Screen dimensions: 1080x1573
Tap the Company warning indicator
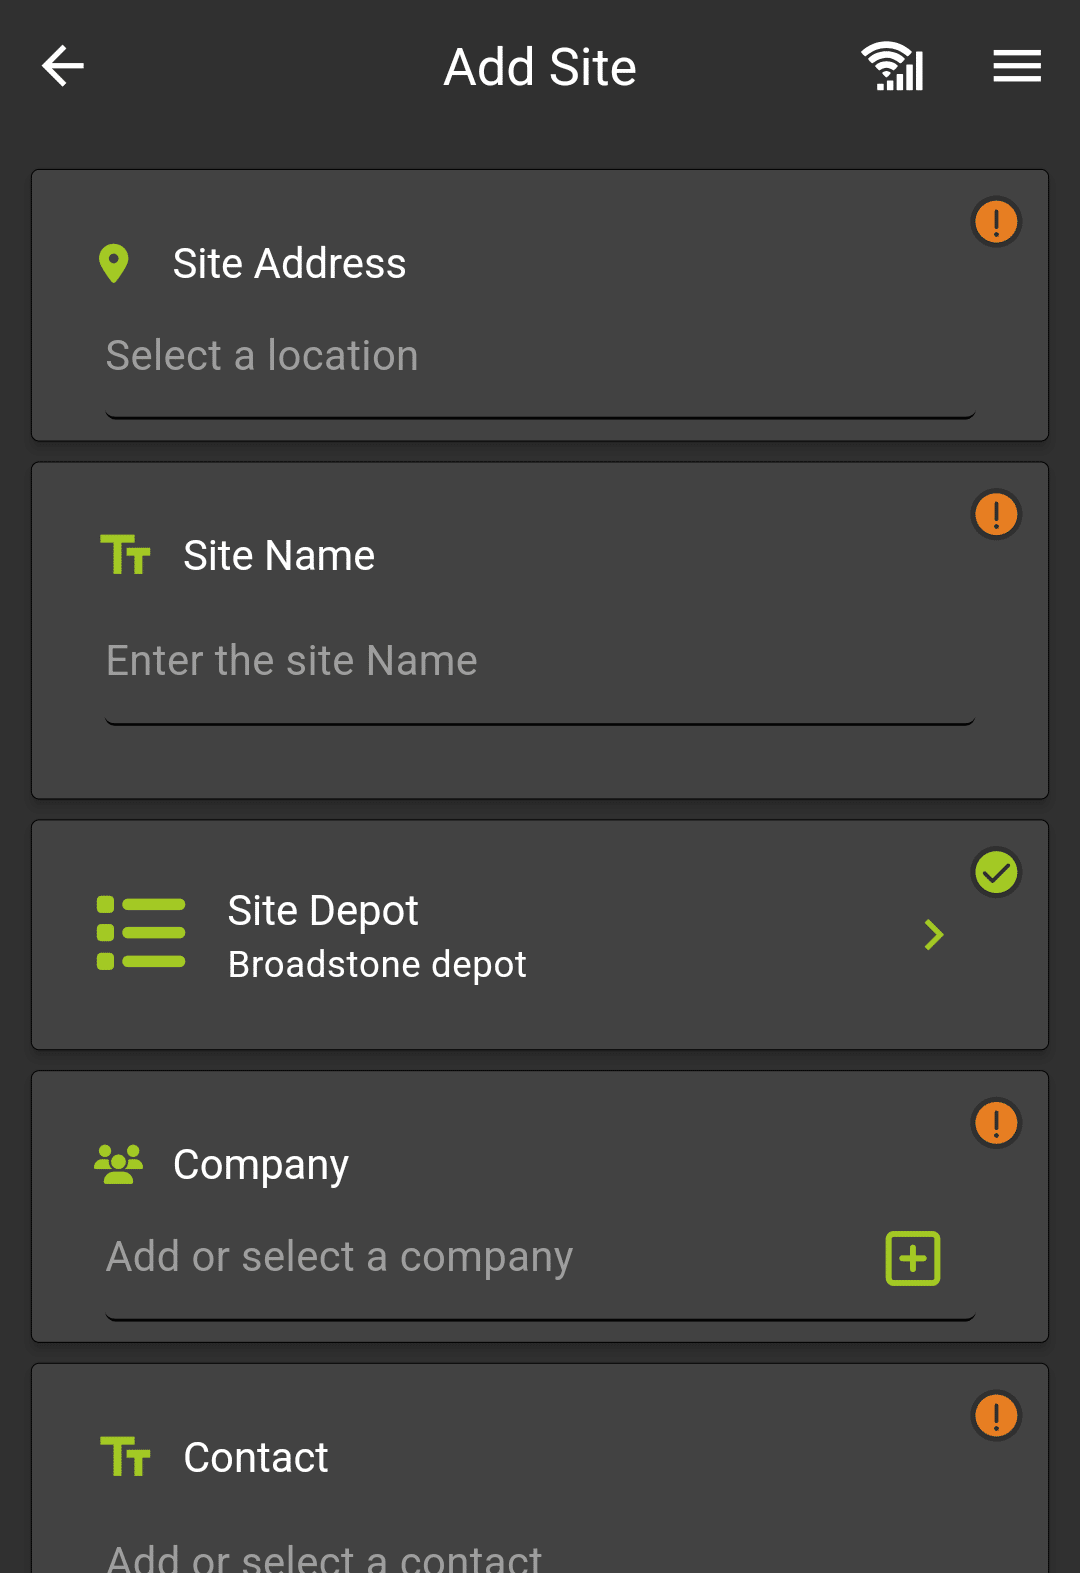point(996,1123)
